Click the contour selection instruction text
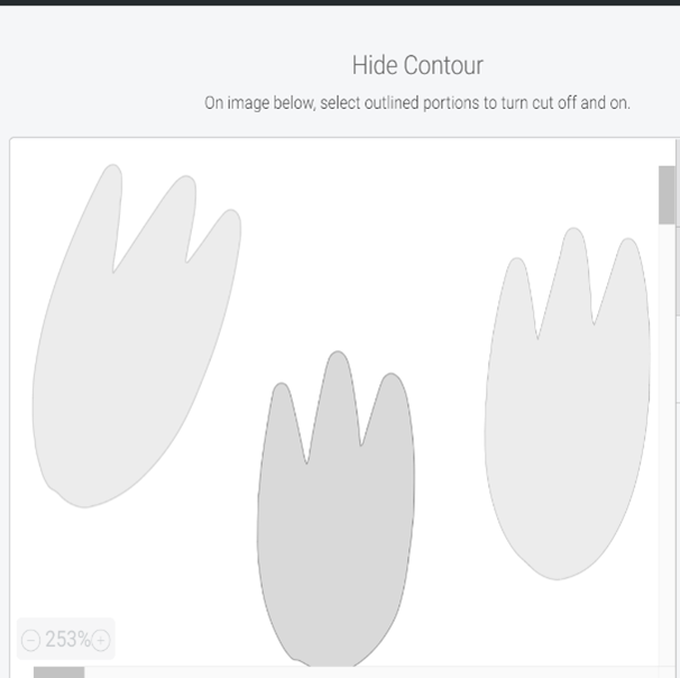The width and height of the screenshot is (680, 678). click(x=417, y=102)
